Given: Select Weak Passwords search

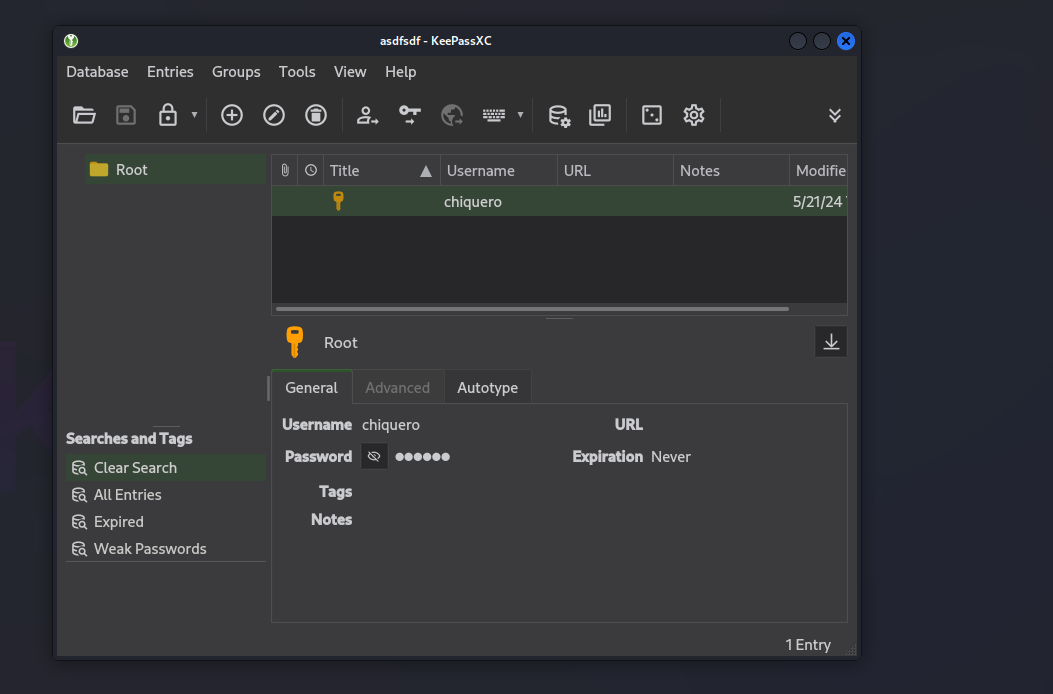Looking at the screenshot, I should [x=166, y=548].
